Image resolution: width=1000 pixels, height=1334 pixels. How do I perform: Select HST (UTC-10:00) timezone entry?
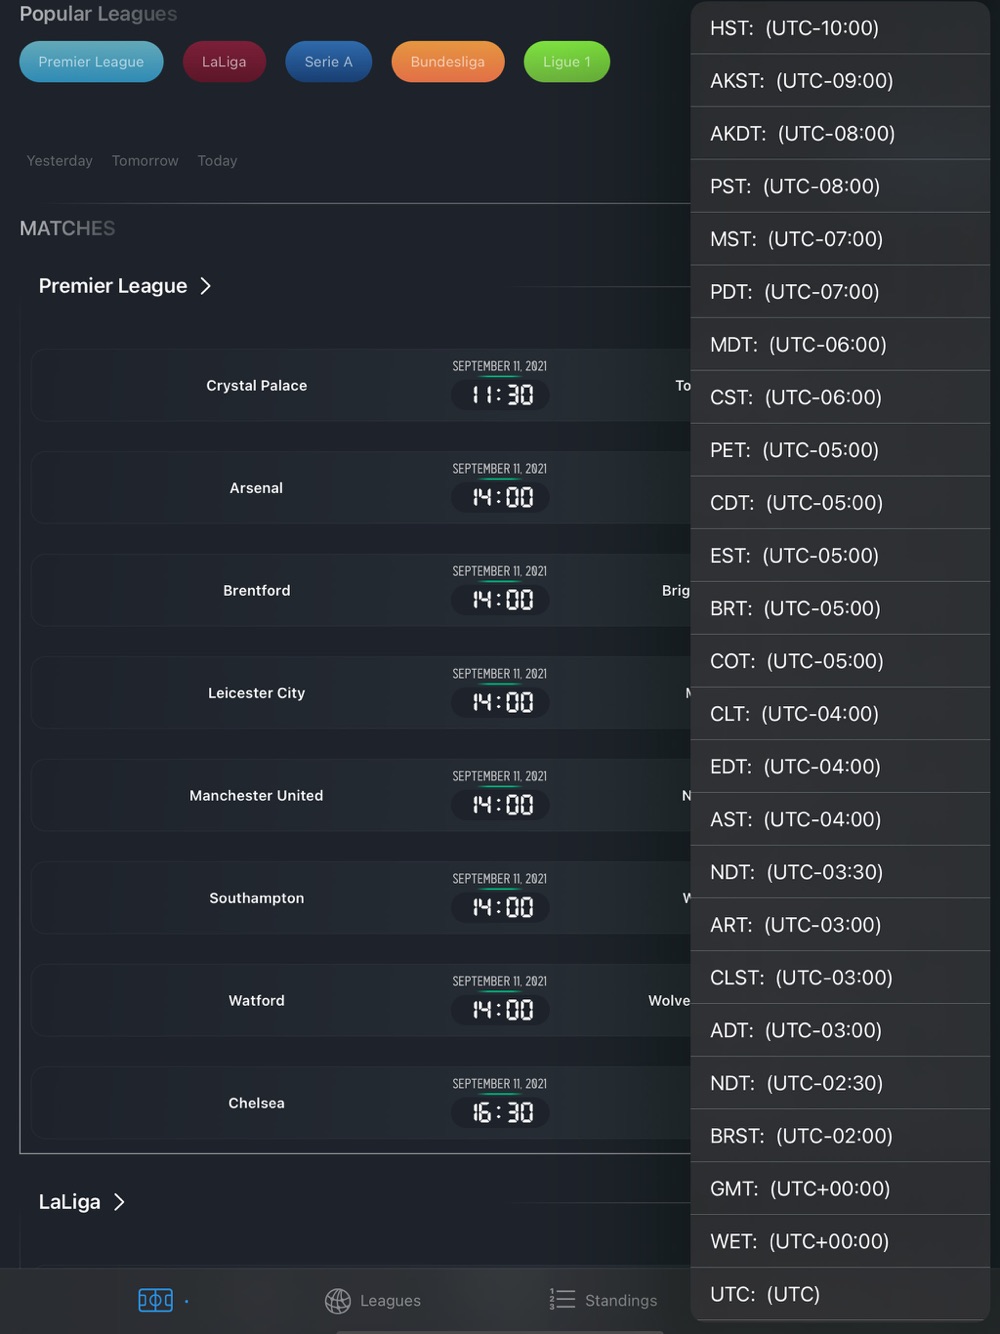tap(794, 28)
